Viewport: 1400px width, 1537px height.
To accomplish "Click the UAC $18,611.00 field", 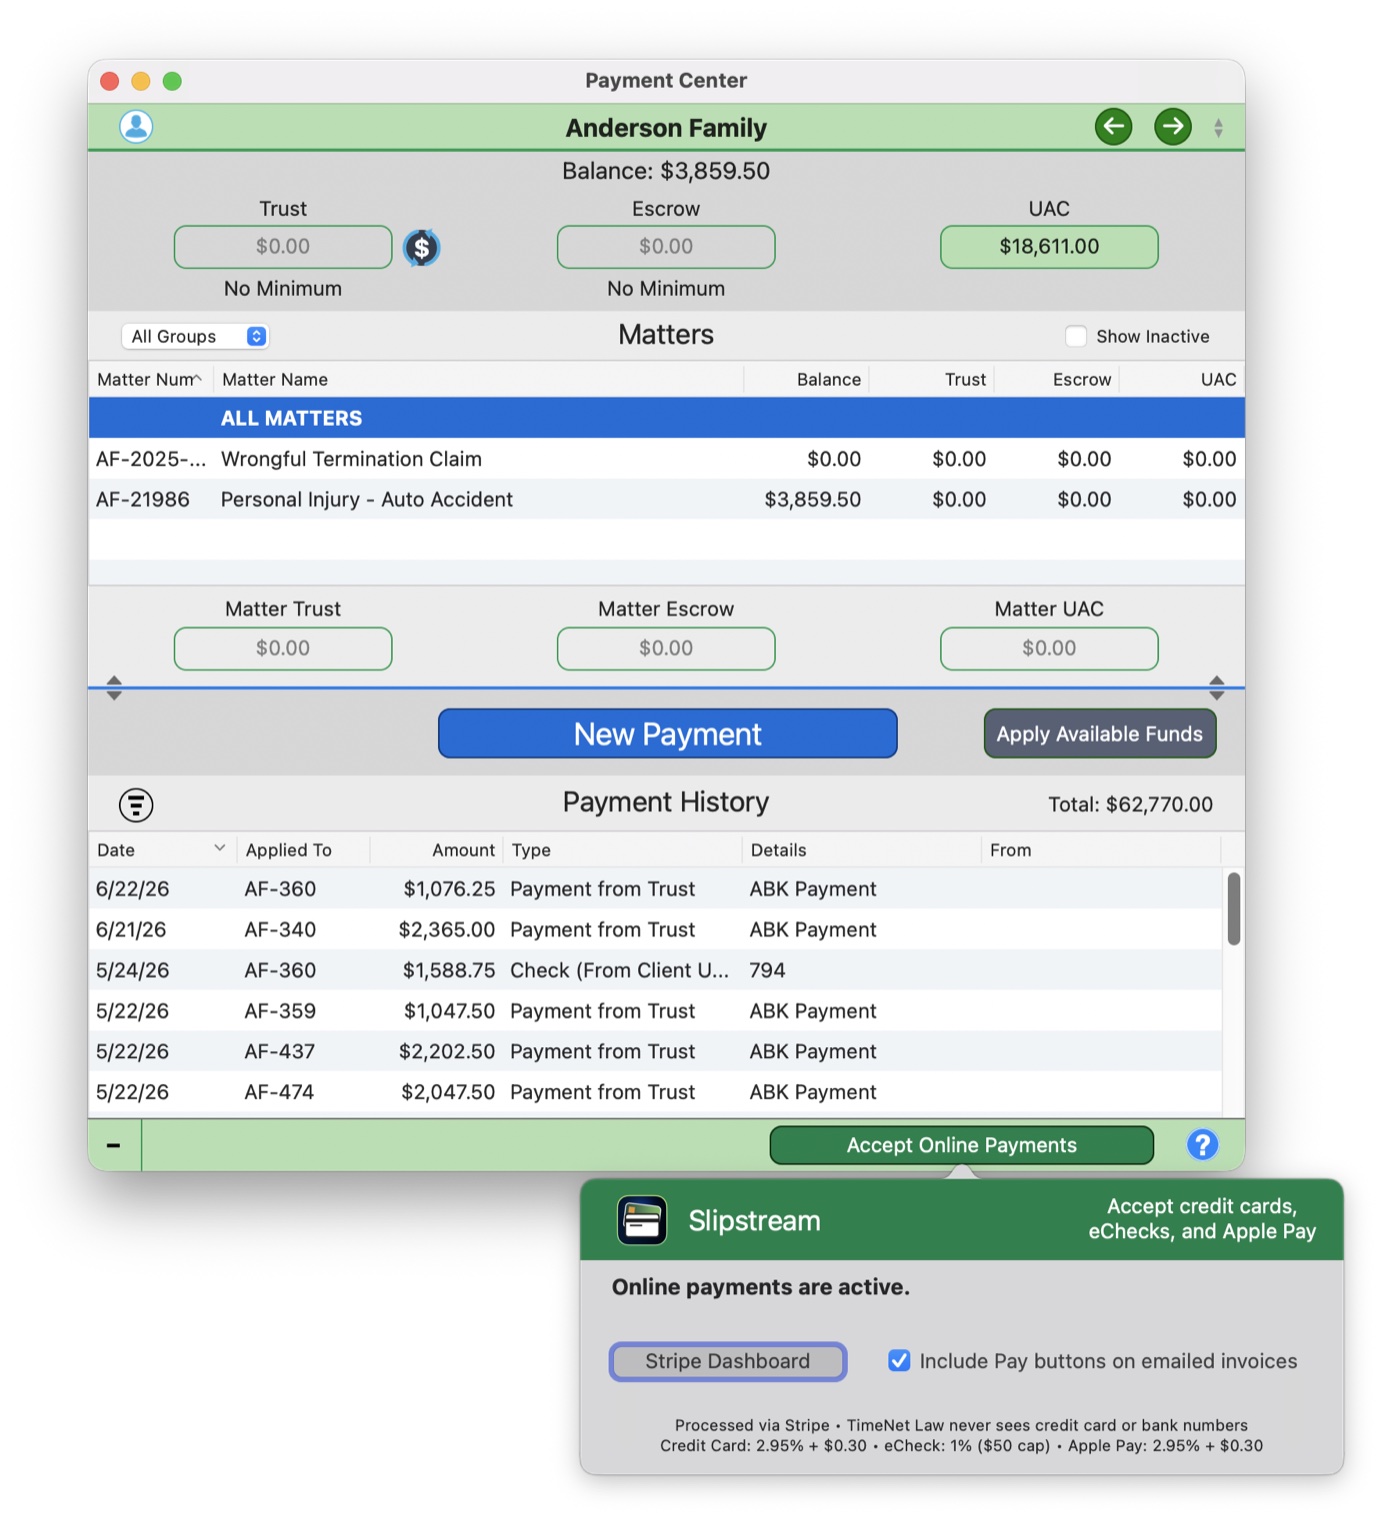I will point(1049,247).
